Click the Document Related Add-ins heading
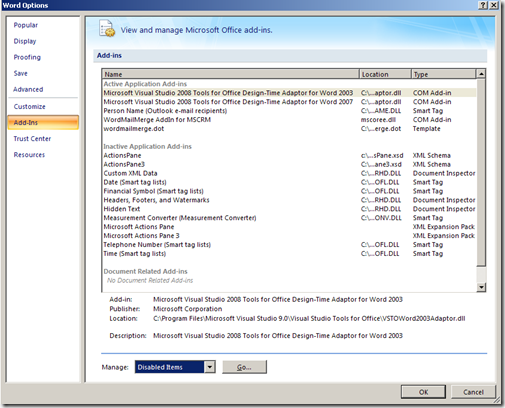This screenshot has height=408, width=505. [145, 271]
